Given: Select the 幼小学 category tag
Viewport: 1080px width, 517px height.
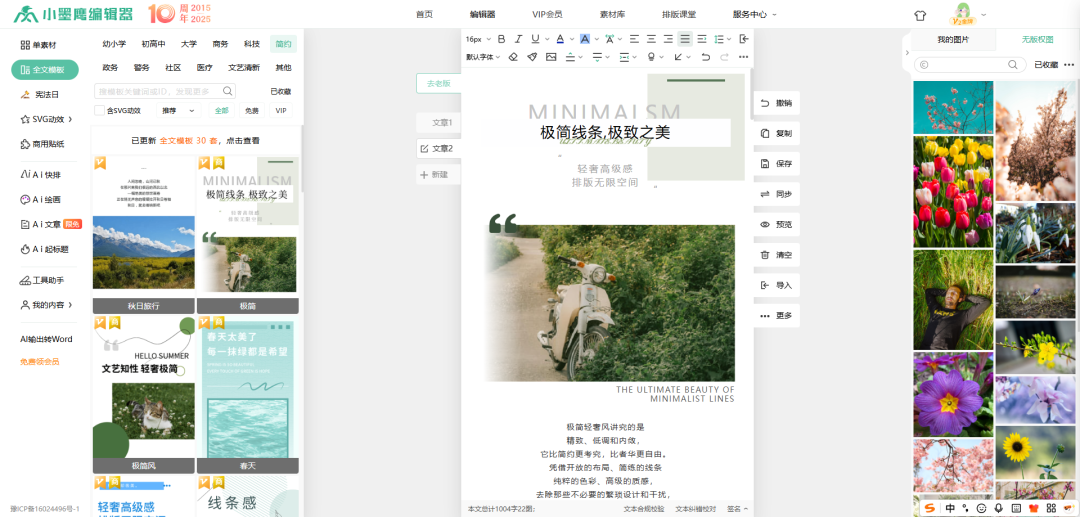Looking at the screenshot, I should 114,44.
